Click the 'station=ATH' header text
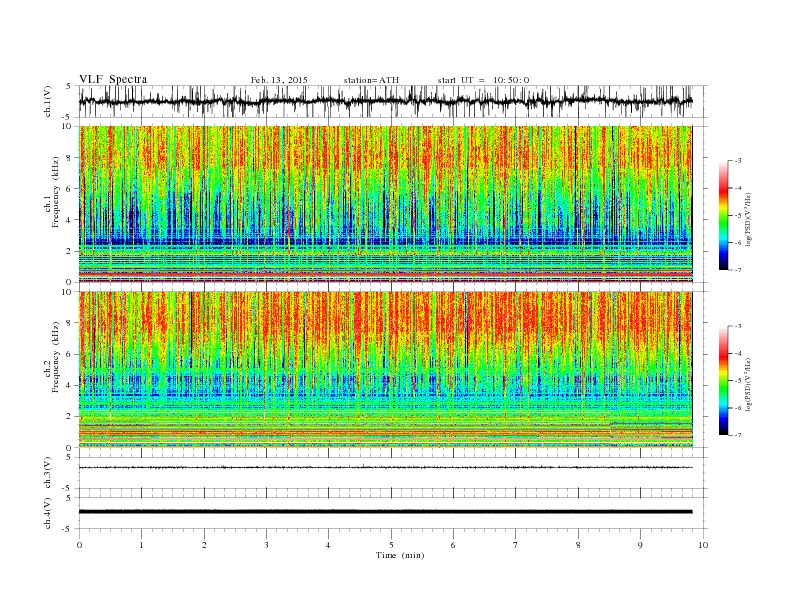Image resolution: width=792 pixels, height=612 pixels. click(x=371, y=80)
